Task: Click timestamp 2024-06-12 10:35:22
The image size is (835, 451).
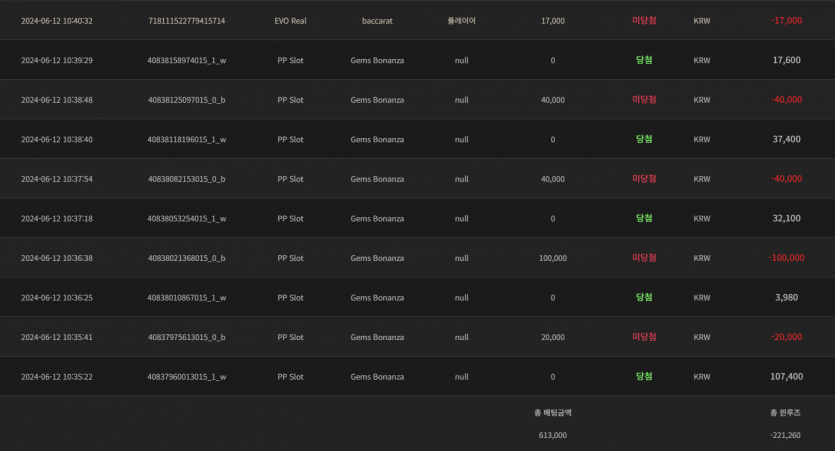Action: (56, 376)
